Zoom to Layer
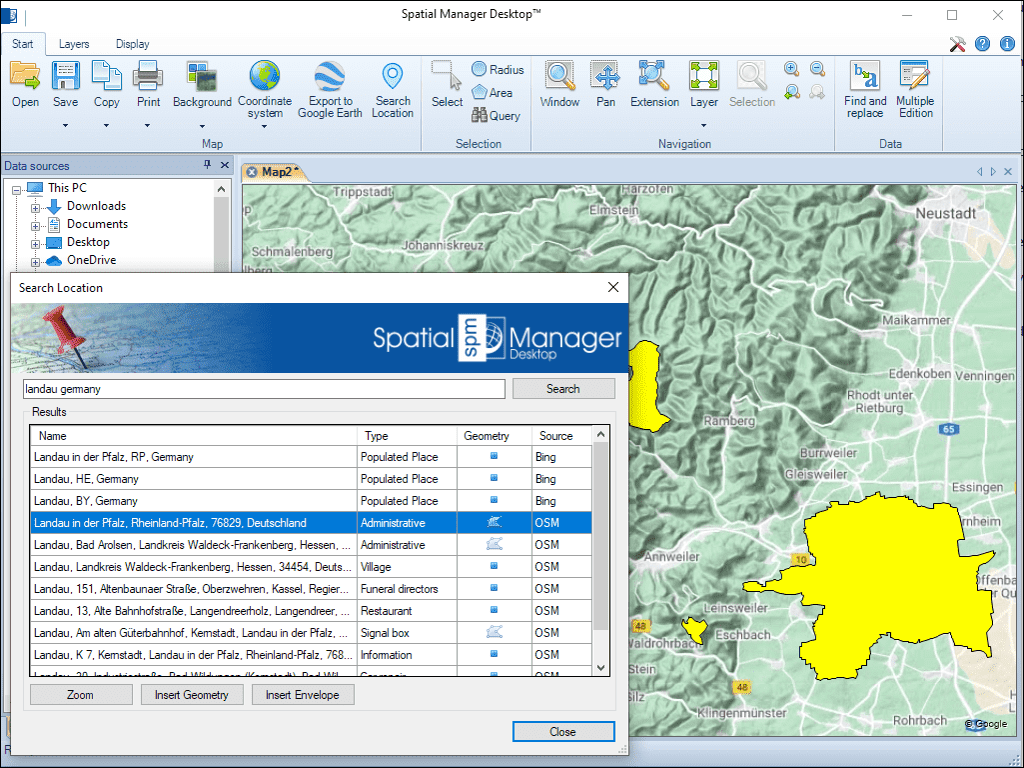1024x768 pixels. pyautogui.click(x=704, y=85)
